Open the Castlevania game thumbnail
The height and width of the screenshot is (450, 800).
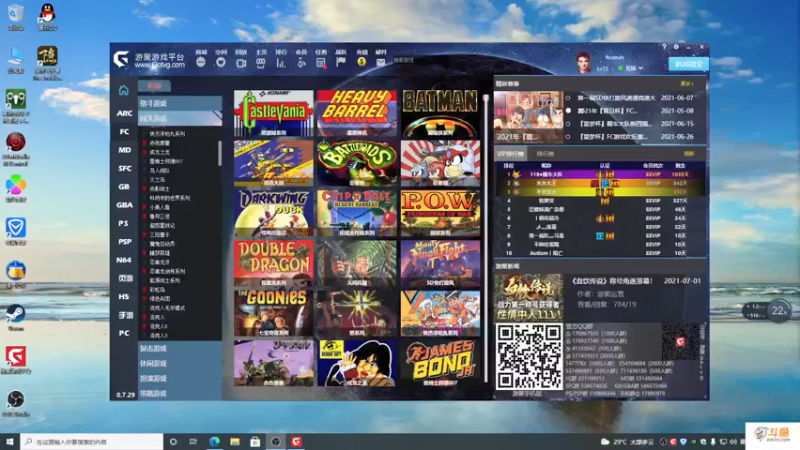coord(274,113)
